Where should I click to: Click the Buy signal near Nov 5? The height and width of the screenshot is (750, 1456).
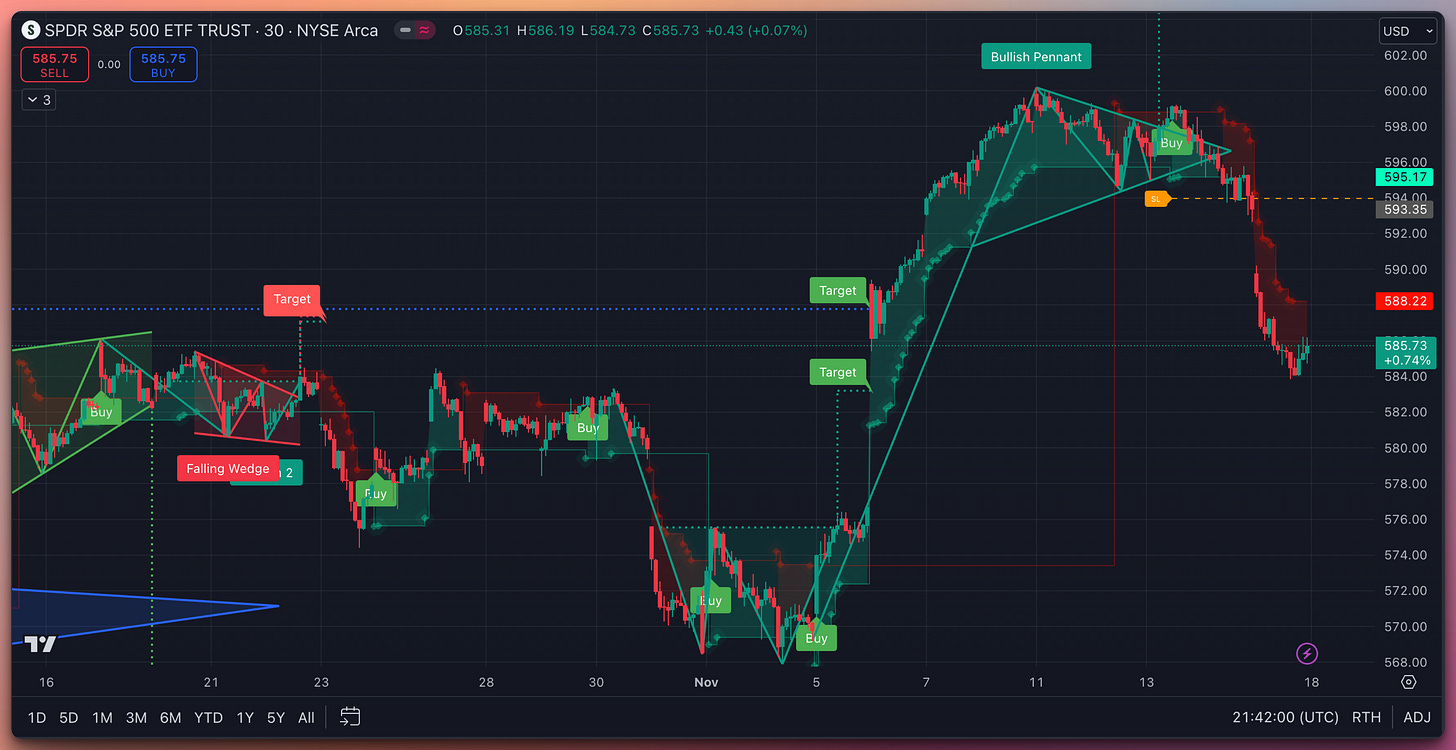pyautogui.click(x=817, y=637)
